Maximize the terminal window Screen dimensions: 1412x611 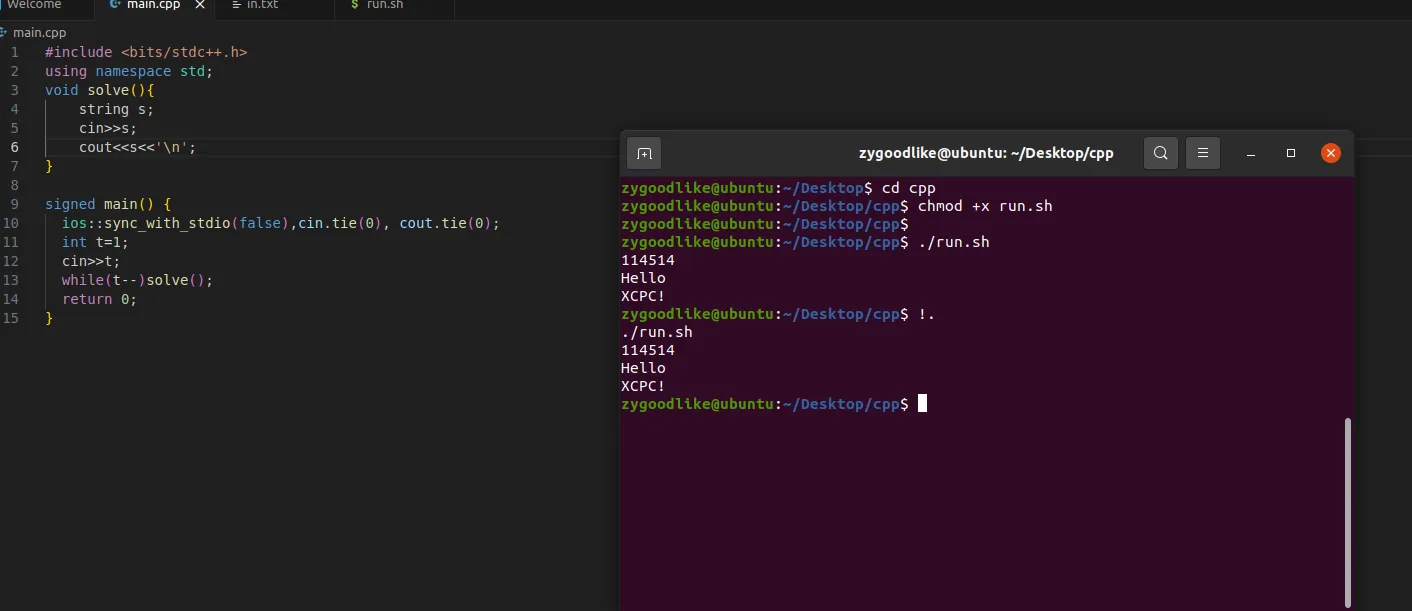point(1291,153)
